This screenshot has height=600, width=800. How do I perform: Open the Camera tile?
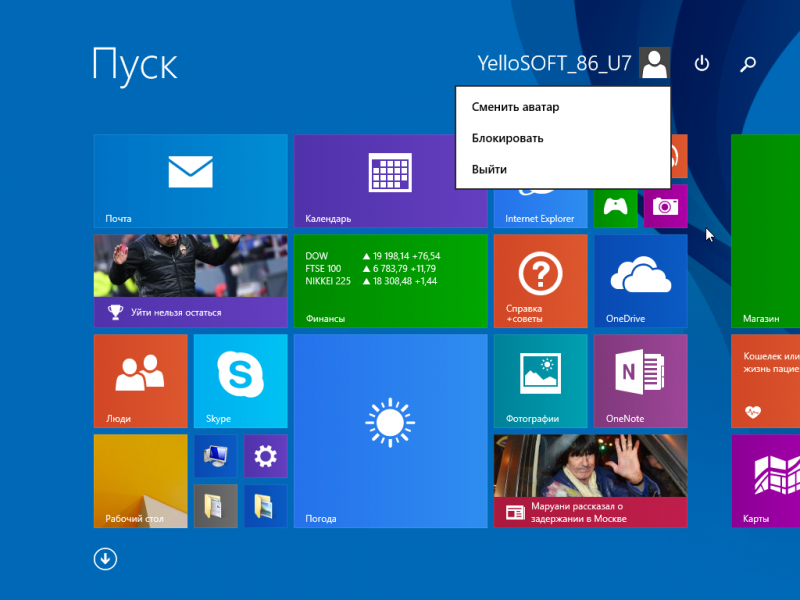pyautogui.click(x=665, y=206)
